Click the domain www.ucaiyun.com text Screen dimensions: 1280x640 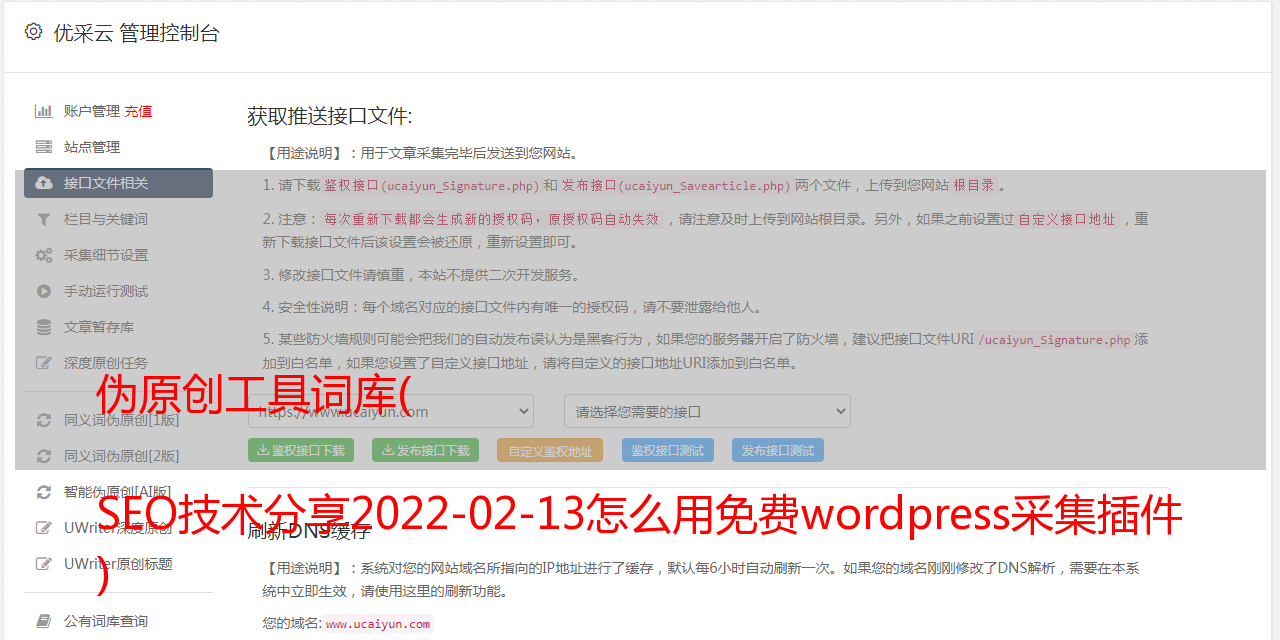pos(378,623)
